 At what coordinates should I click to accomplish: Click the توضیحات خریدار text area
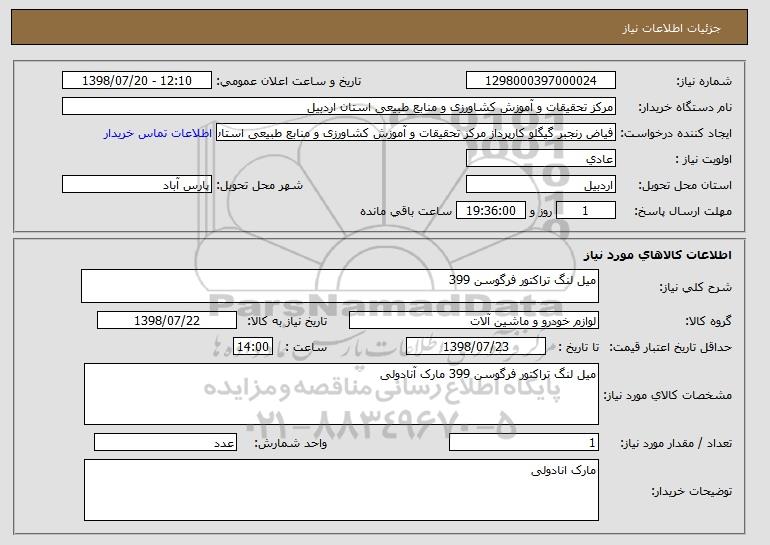pos(341,490)
